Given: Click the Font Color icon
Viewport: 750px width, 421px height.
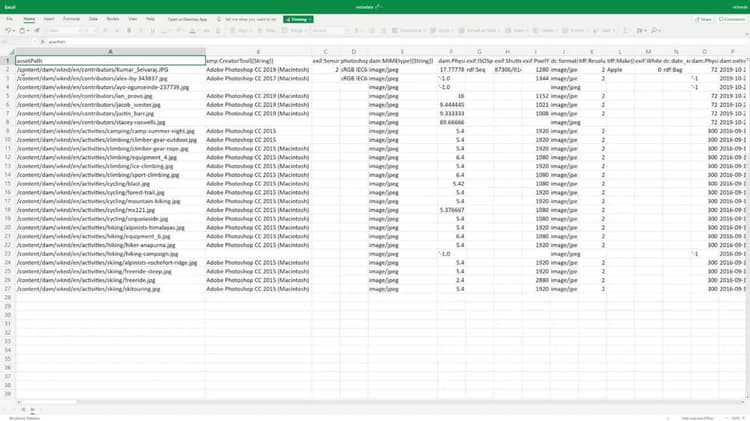Looking at the screenshot, I should point(192,31).
